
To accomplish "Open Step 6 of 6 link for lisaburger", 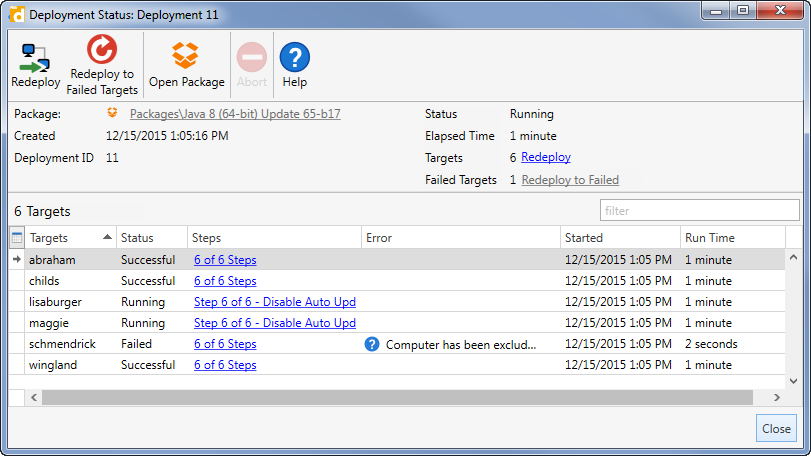I will click(x=274, y=302).
